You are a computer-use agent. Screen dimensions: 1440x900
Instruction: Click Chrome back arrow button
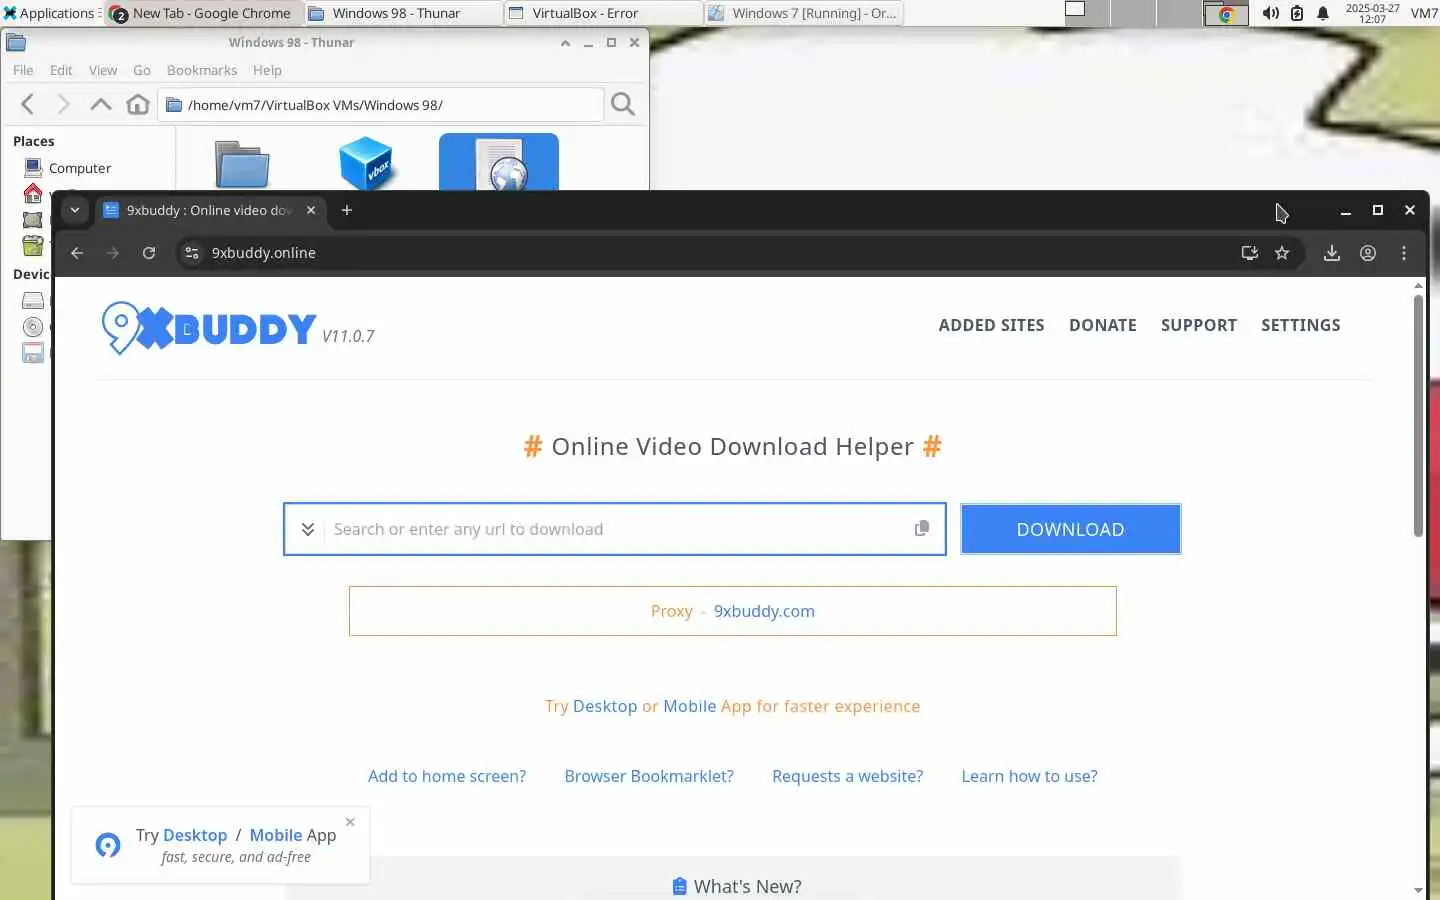click(77, 253)
